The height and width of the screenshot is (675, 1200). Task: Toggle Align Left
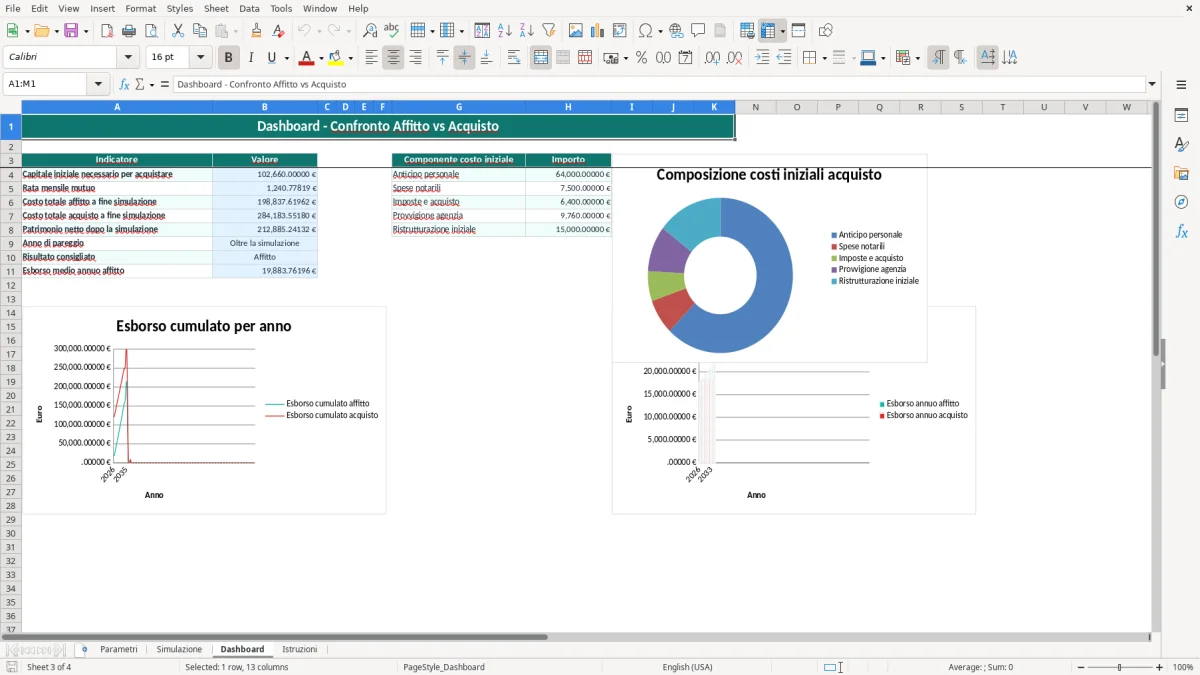371,58
